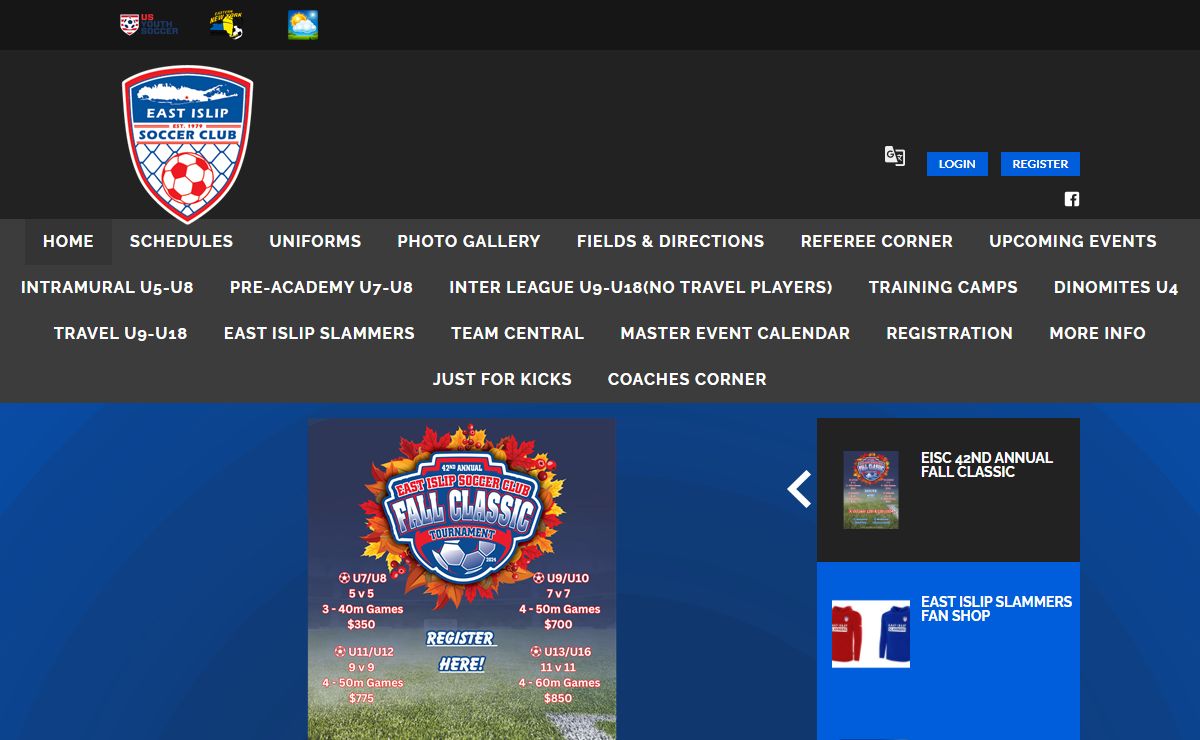Image resolution: width=1200 pixels, height=740 pixels.
Task: Open MASTER EVENT CALENDAR menu item
Action: 735,333
